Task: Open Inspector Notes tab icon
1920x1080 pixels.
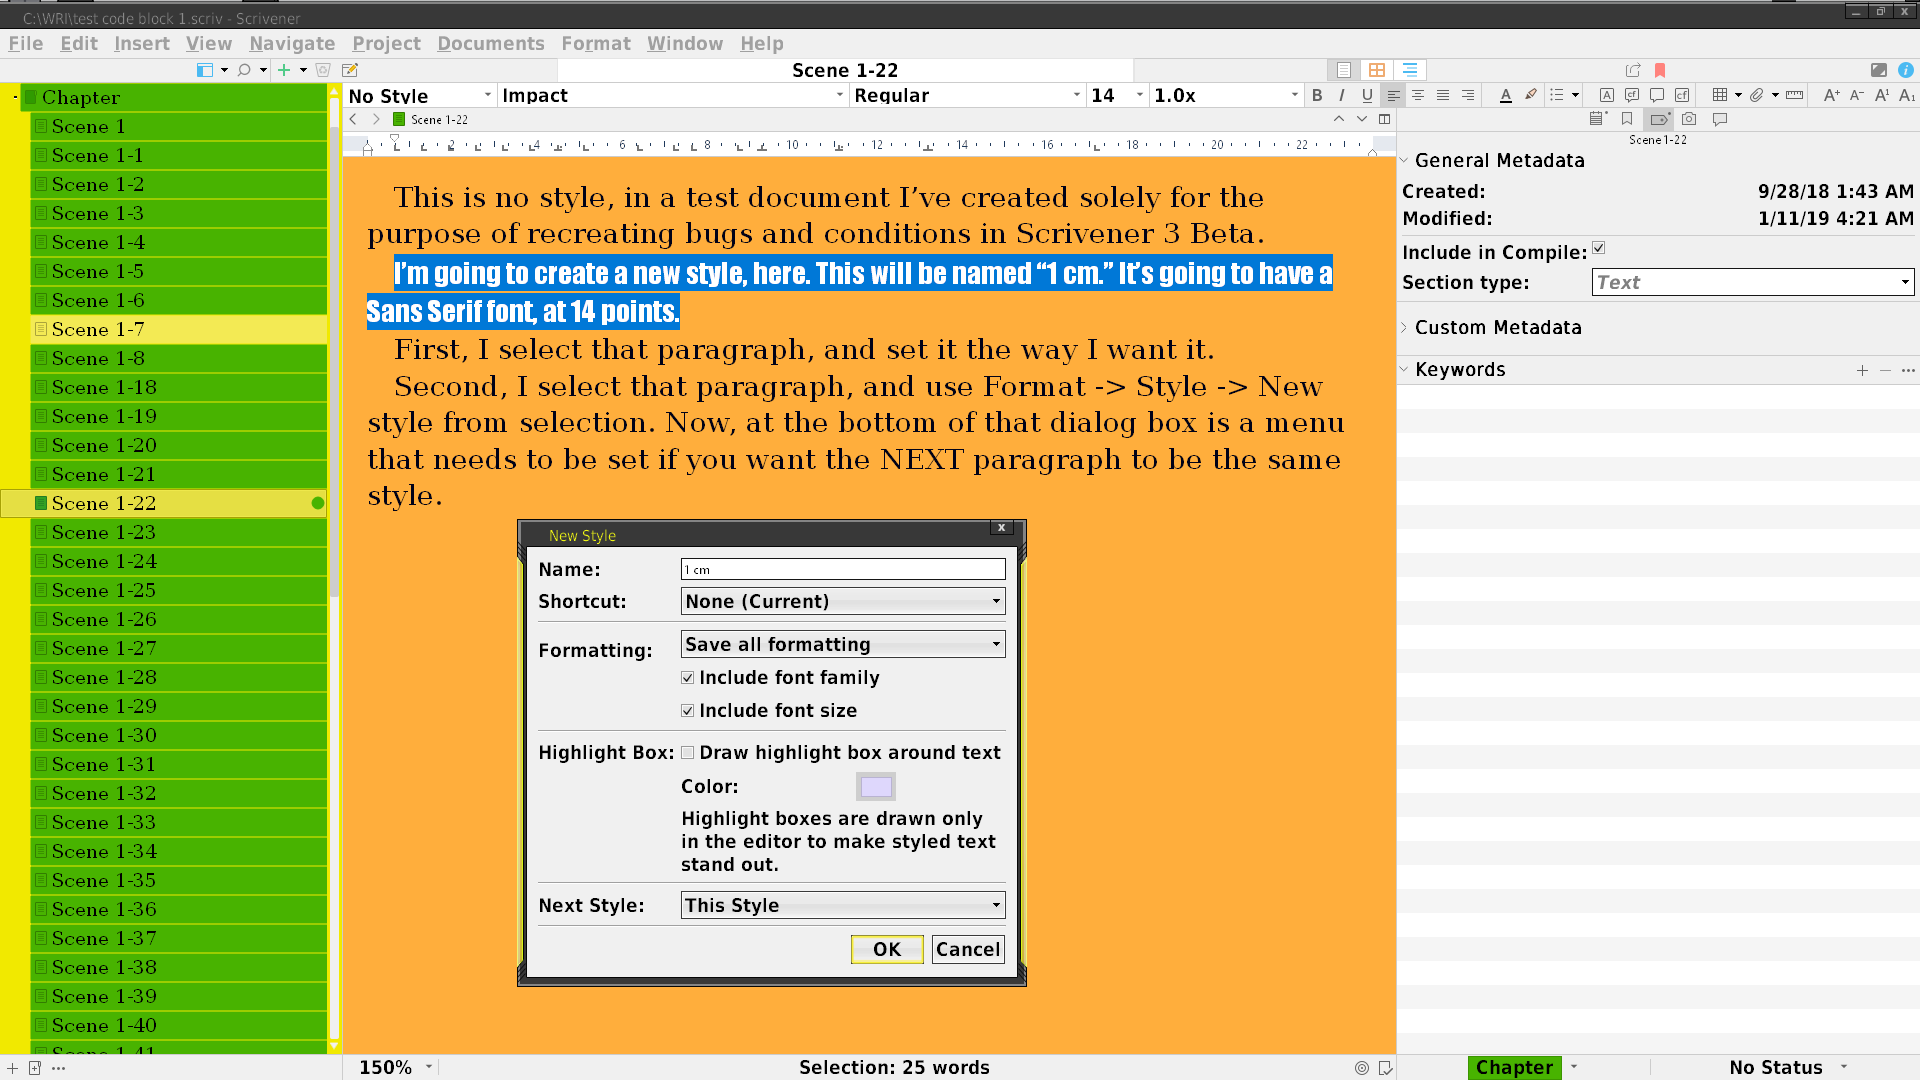Action: tap(1598, 119)
